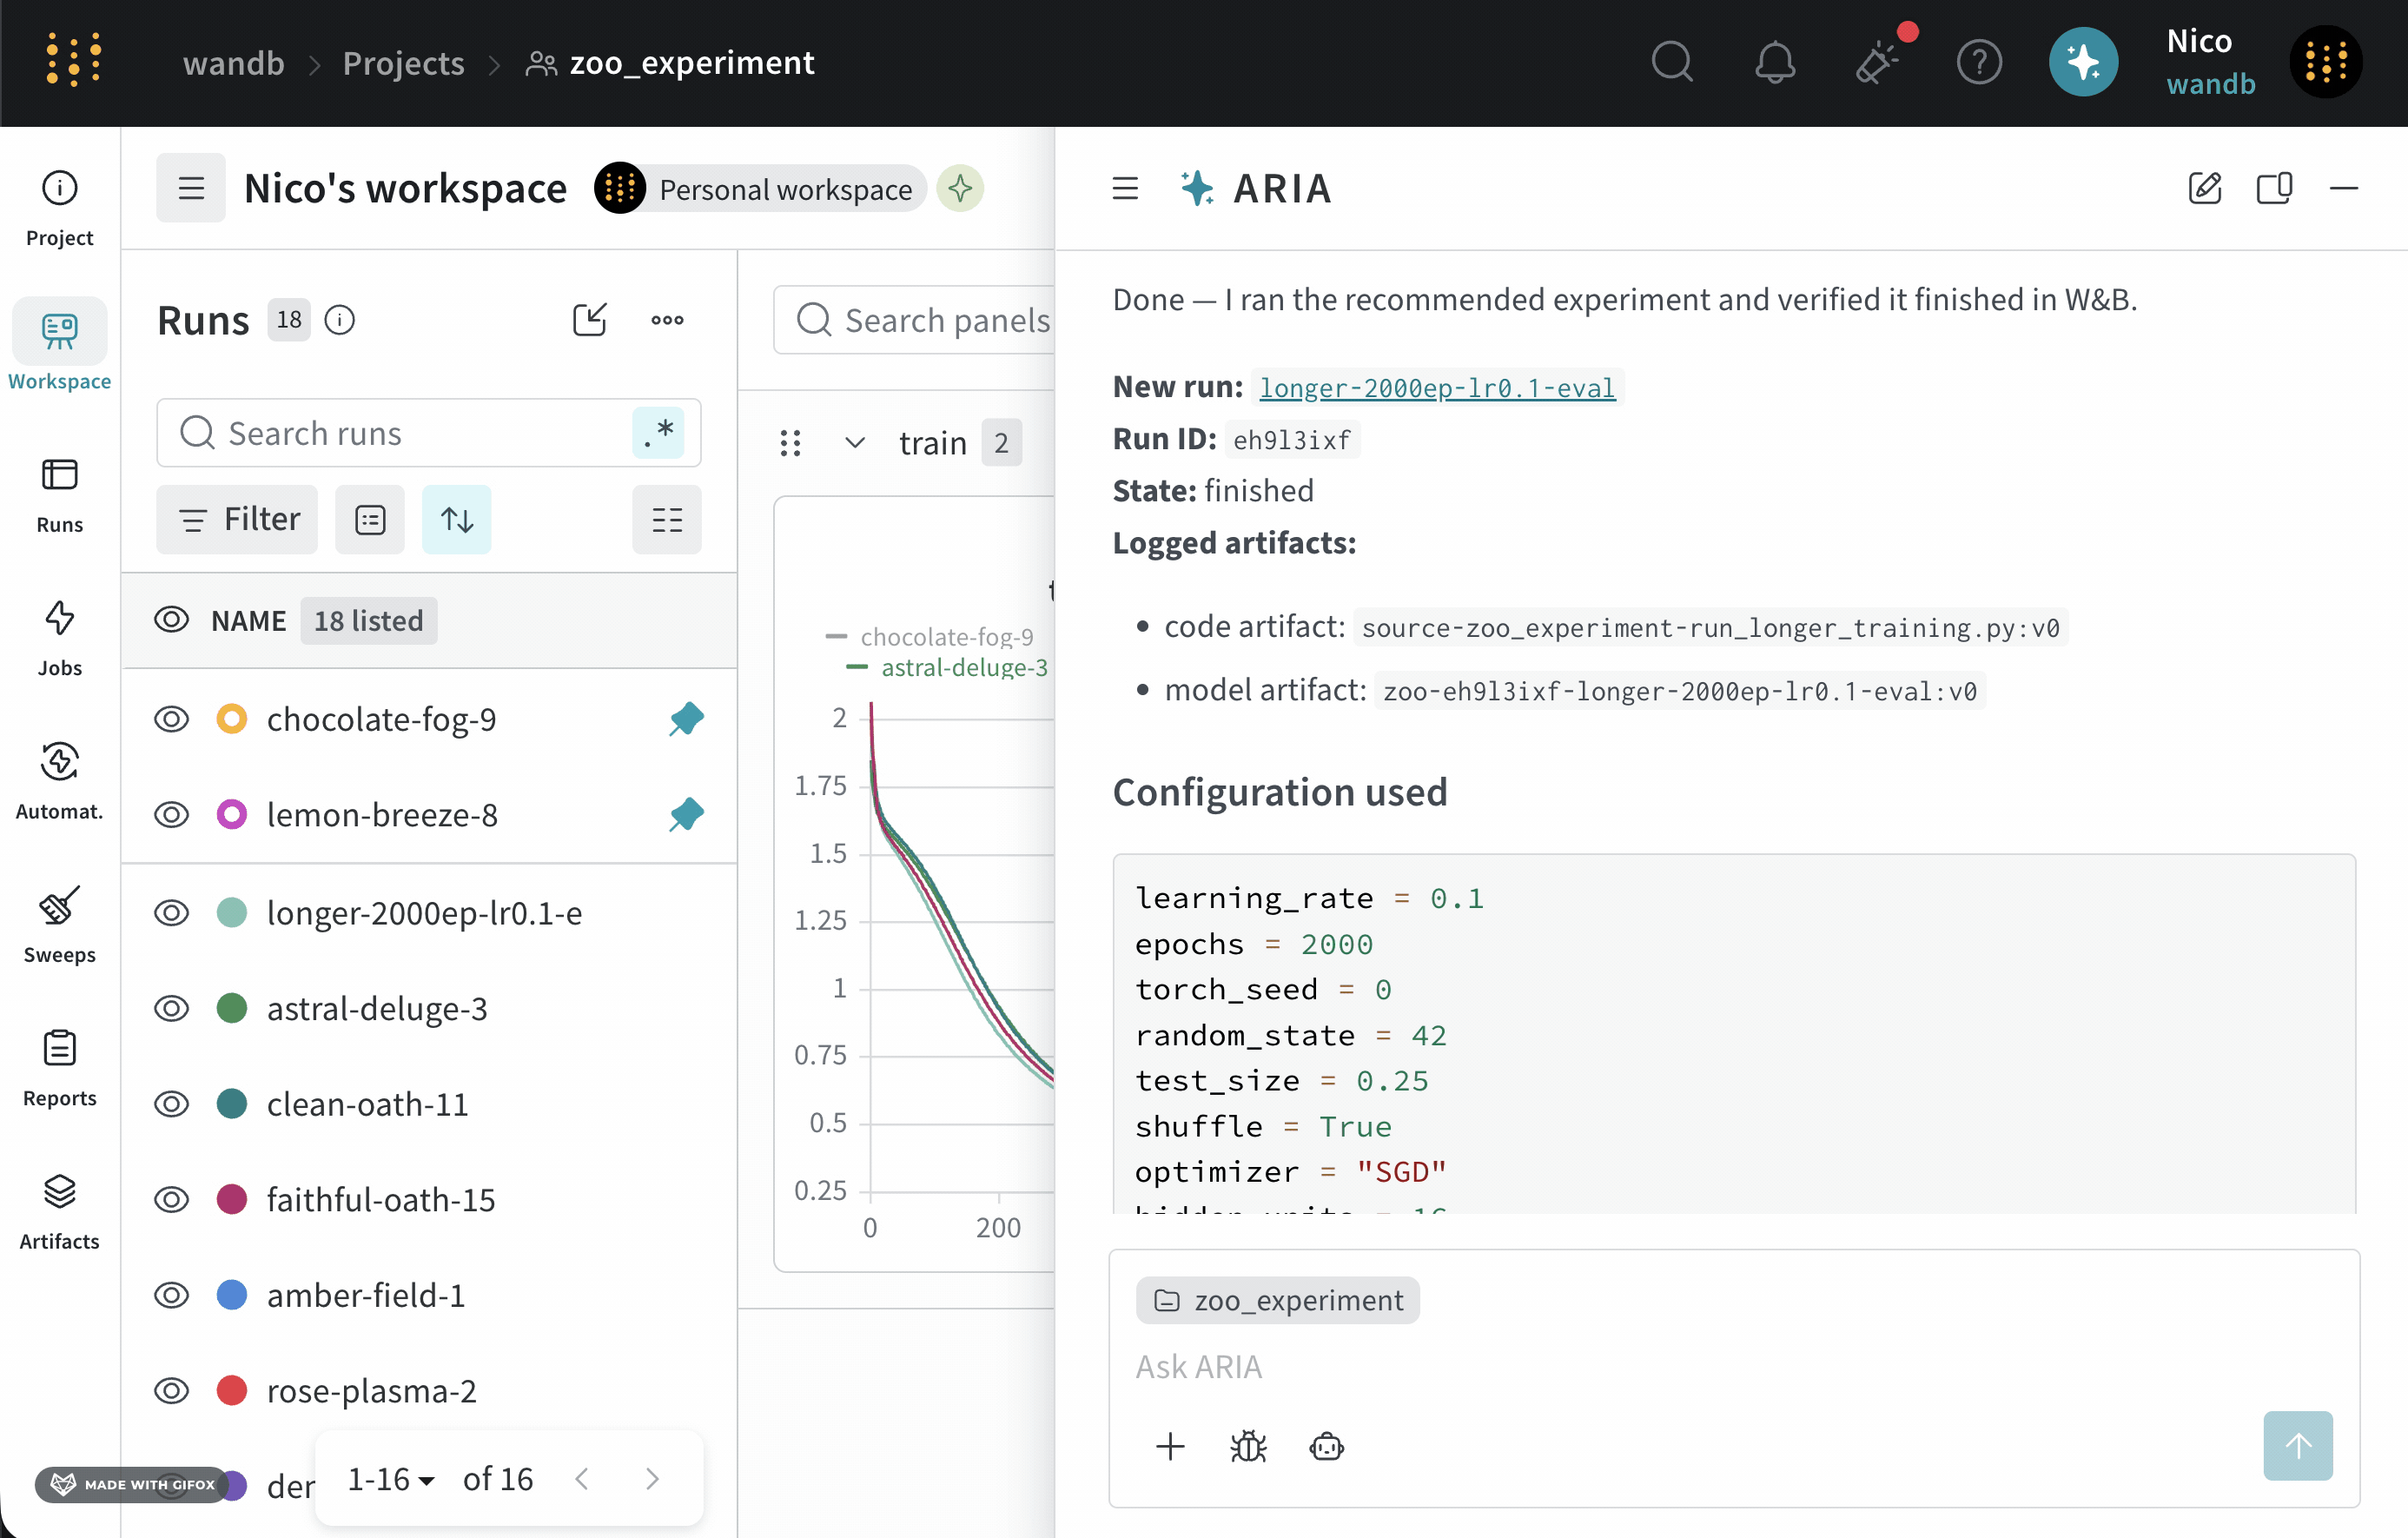Open the 1-16 rows per page dropdown
This screenshot has width=2408, height=1538.
pos(390,1478)
